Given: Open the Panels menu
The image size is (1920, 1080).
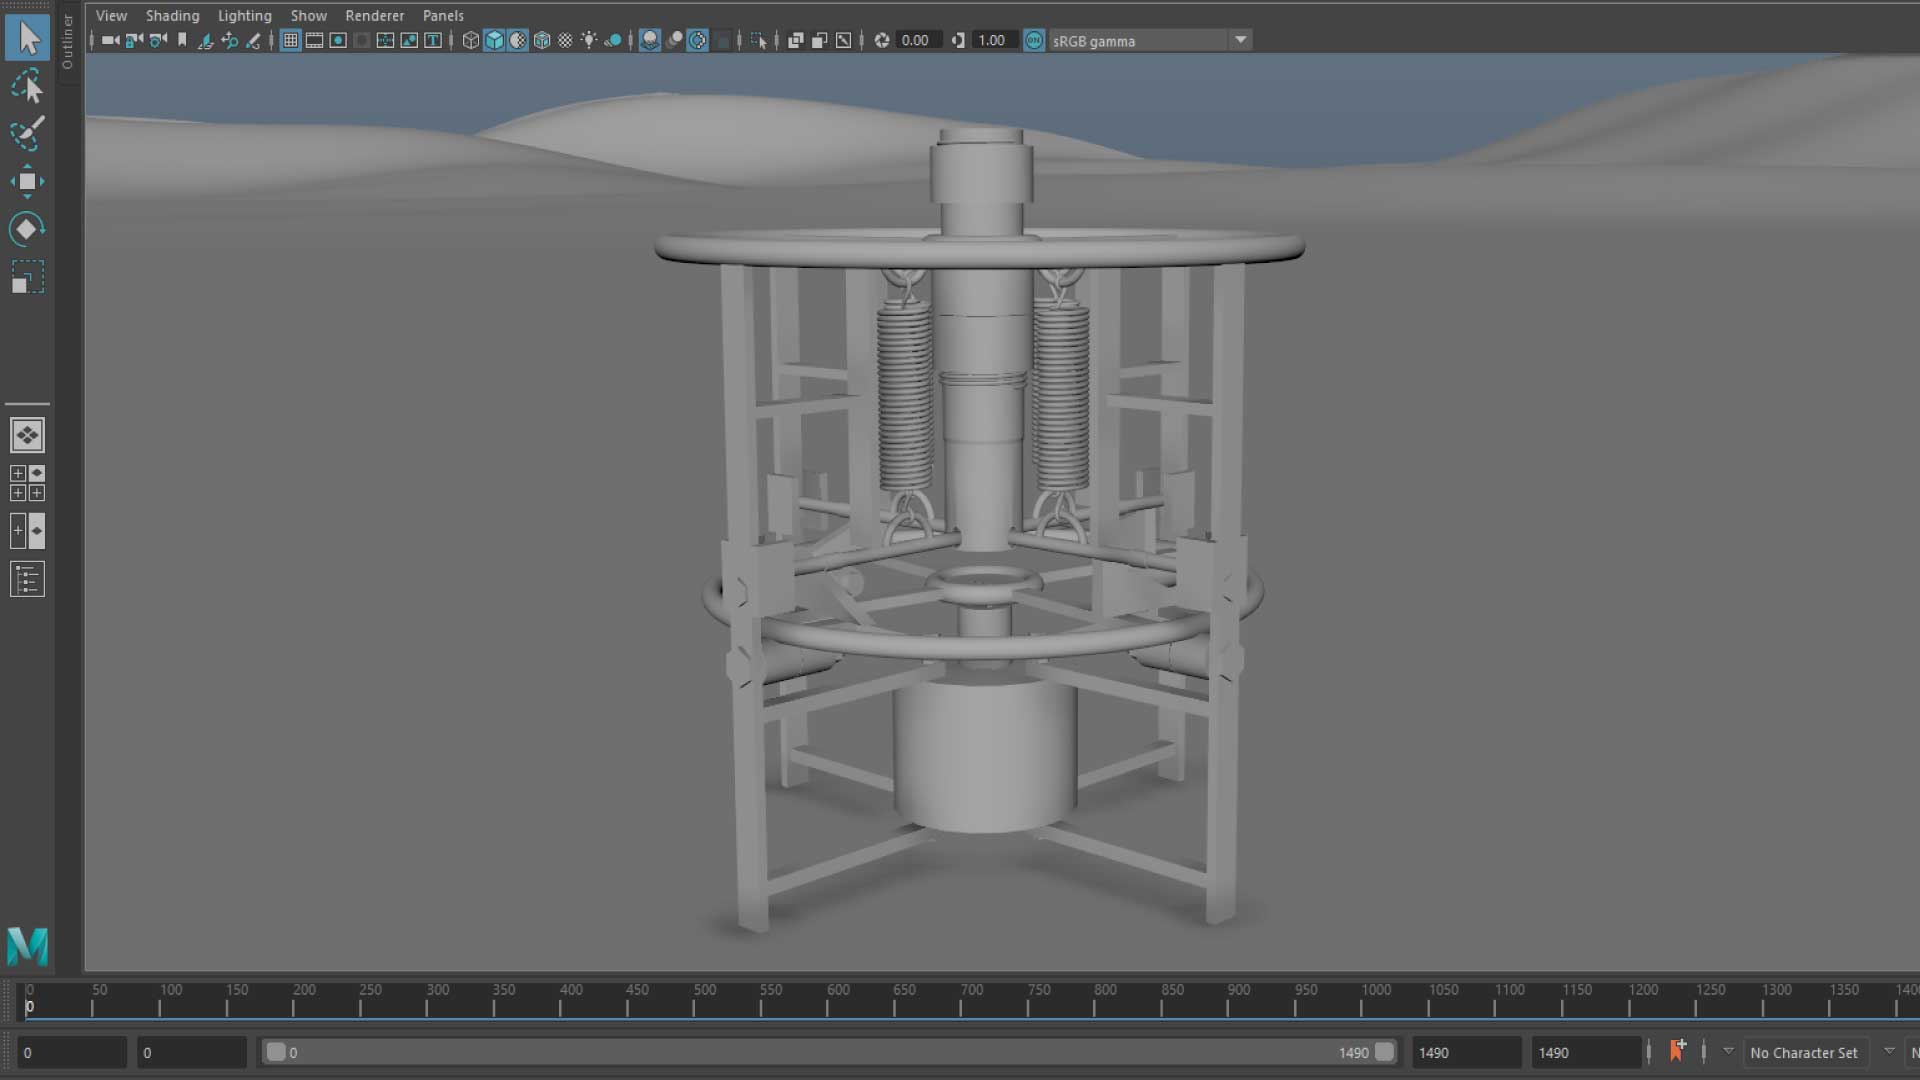Looking at the screenshot, I should point(443,15).
